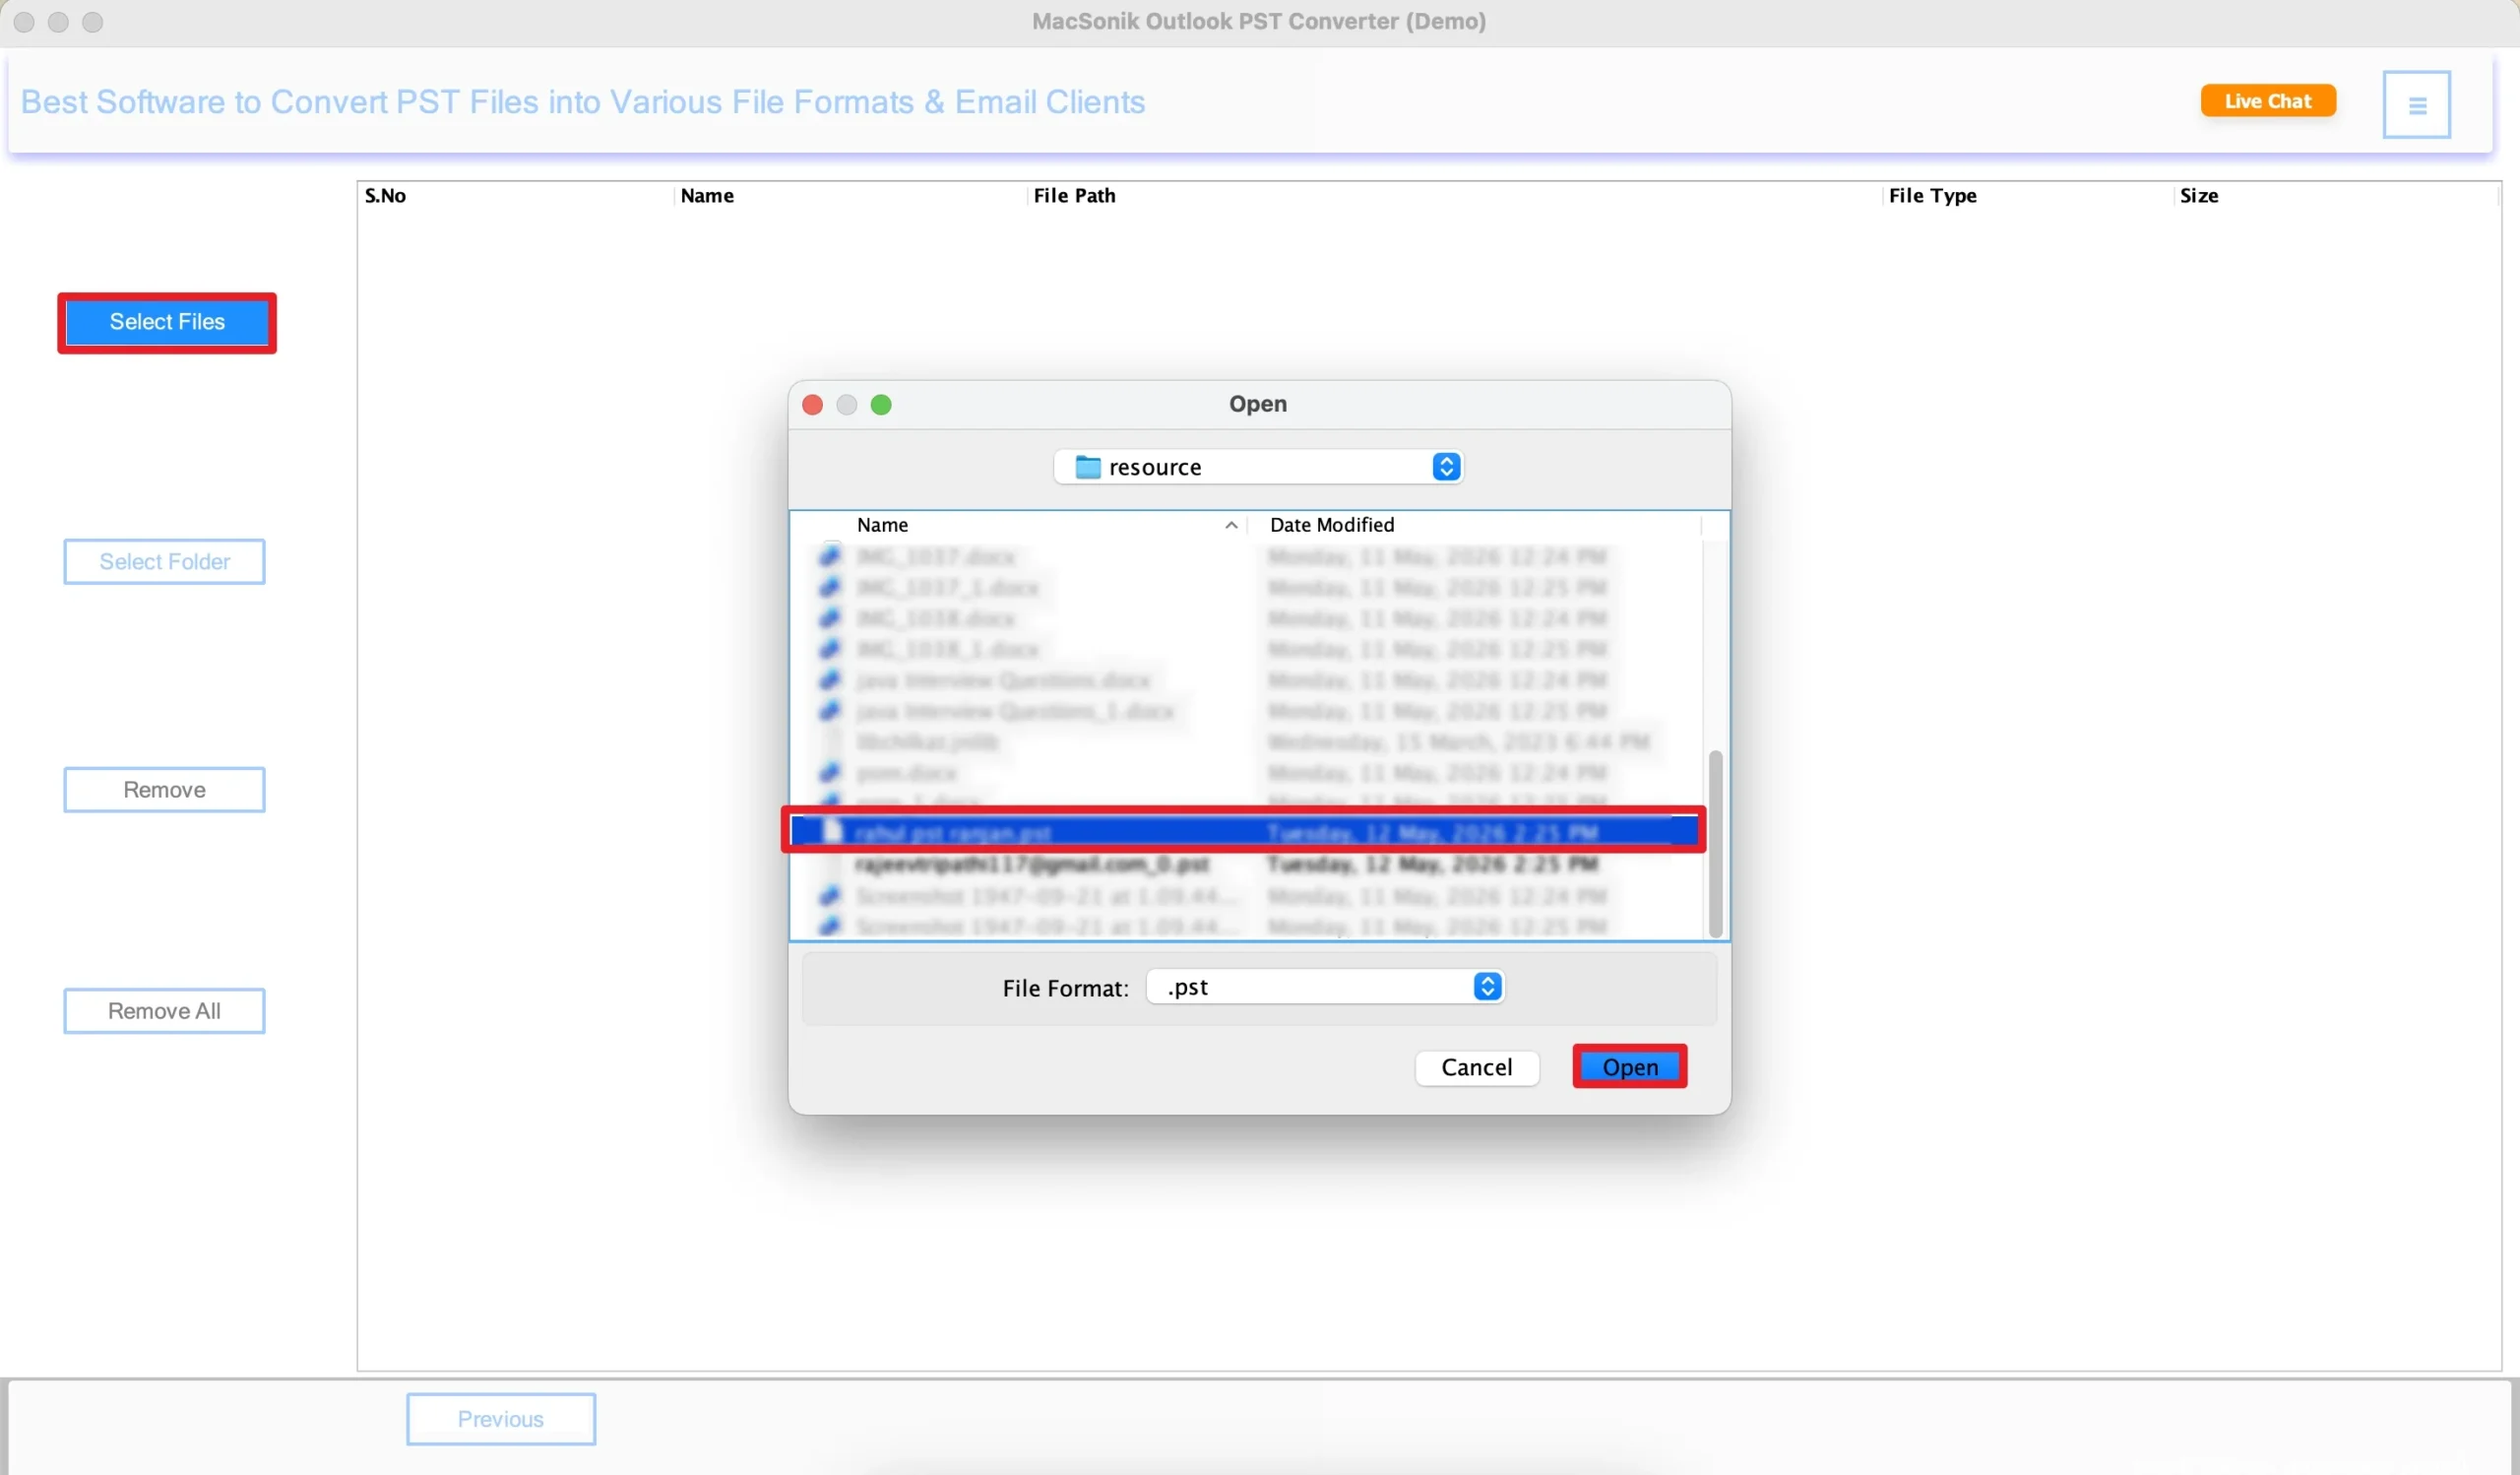Click the Select Files button

pyautogui.click(x=167, y=322)
